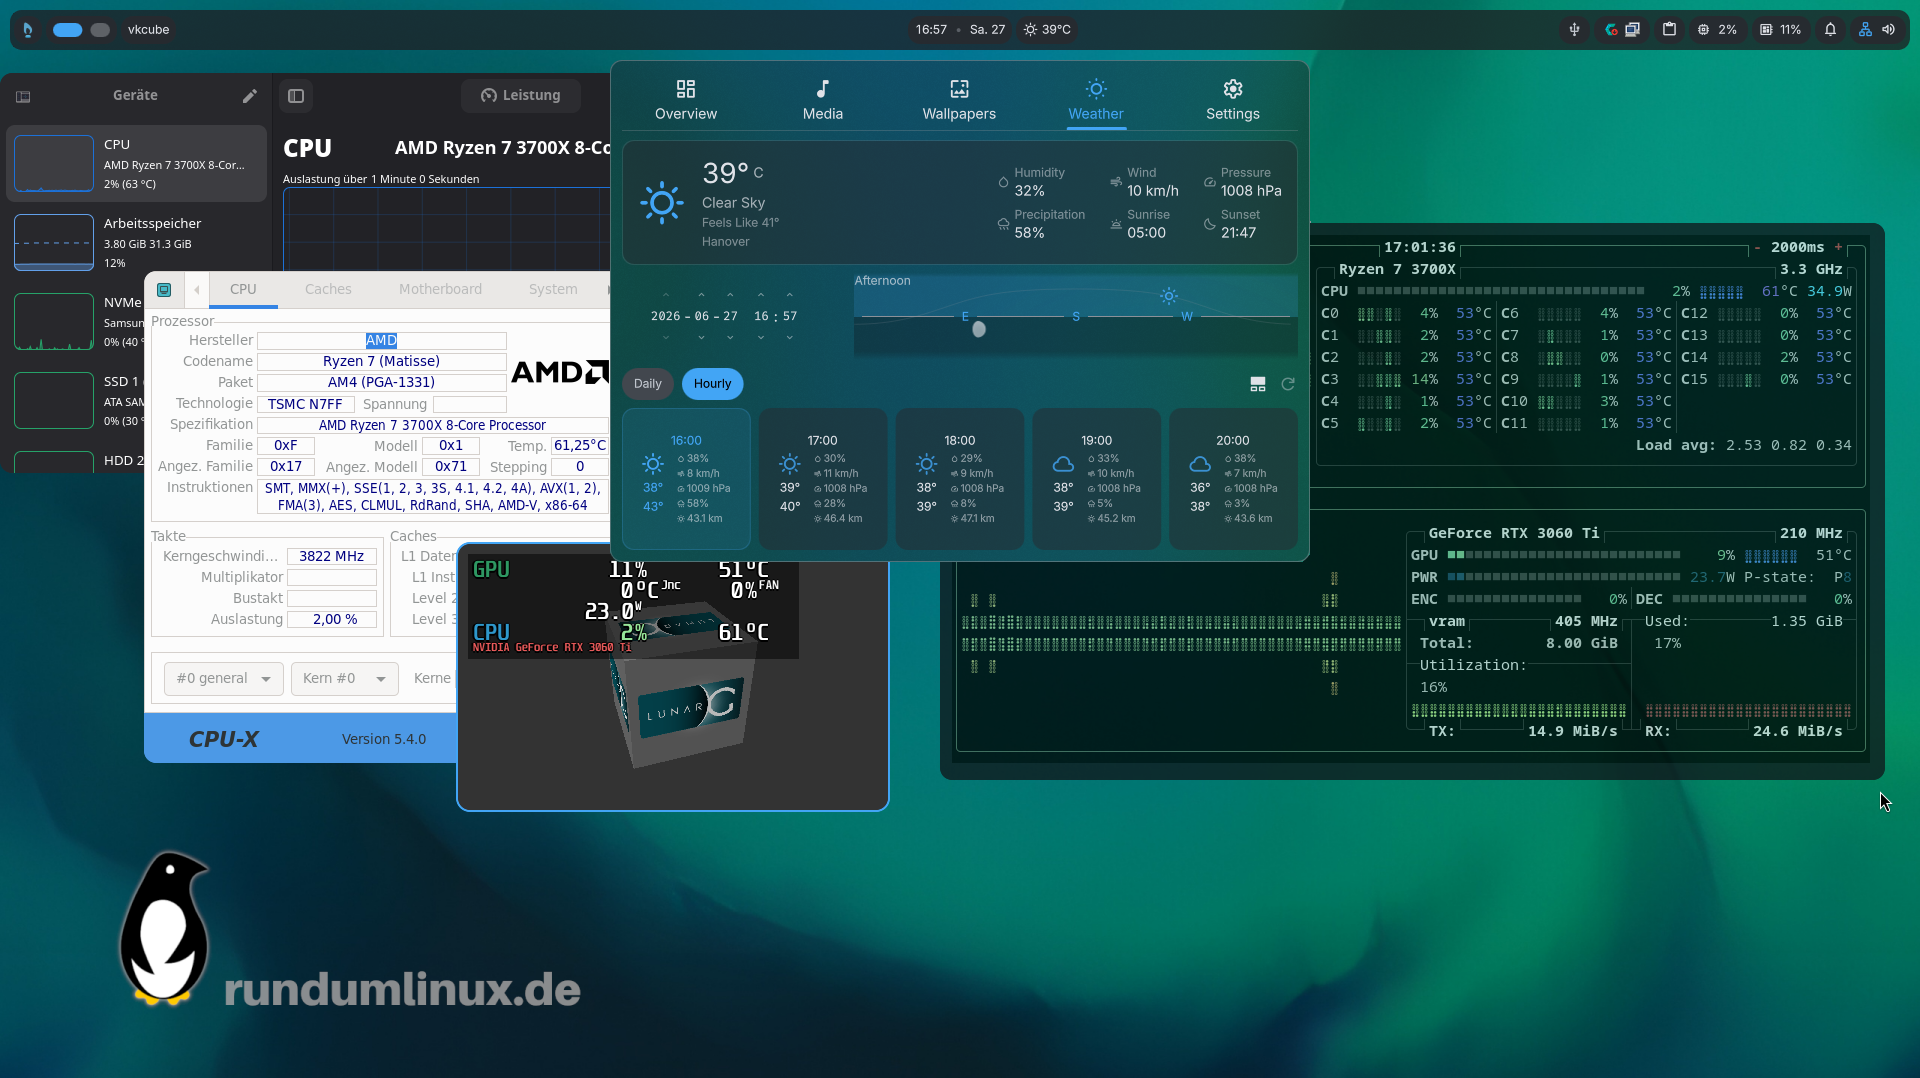Click the CPU-X chip icon left of CPU tab
This screenshot has height=1078, width=1920.
point(164,290)
